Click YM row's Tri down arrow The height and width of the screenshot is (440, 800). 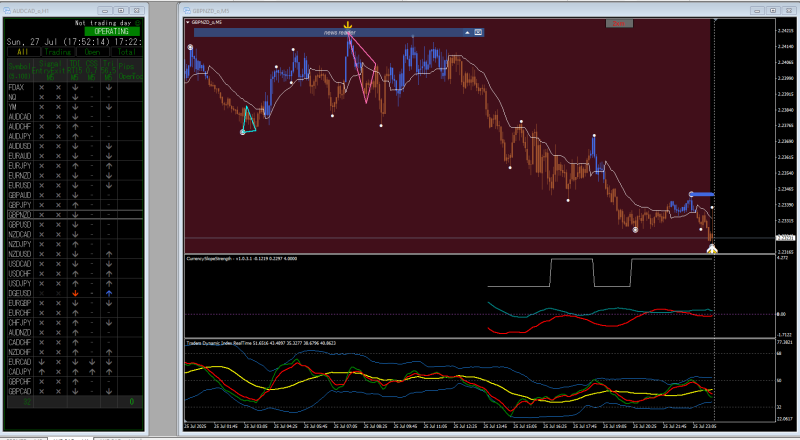[x=109, y=107]
